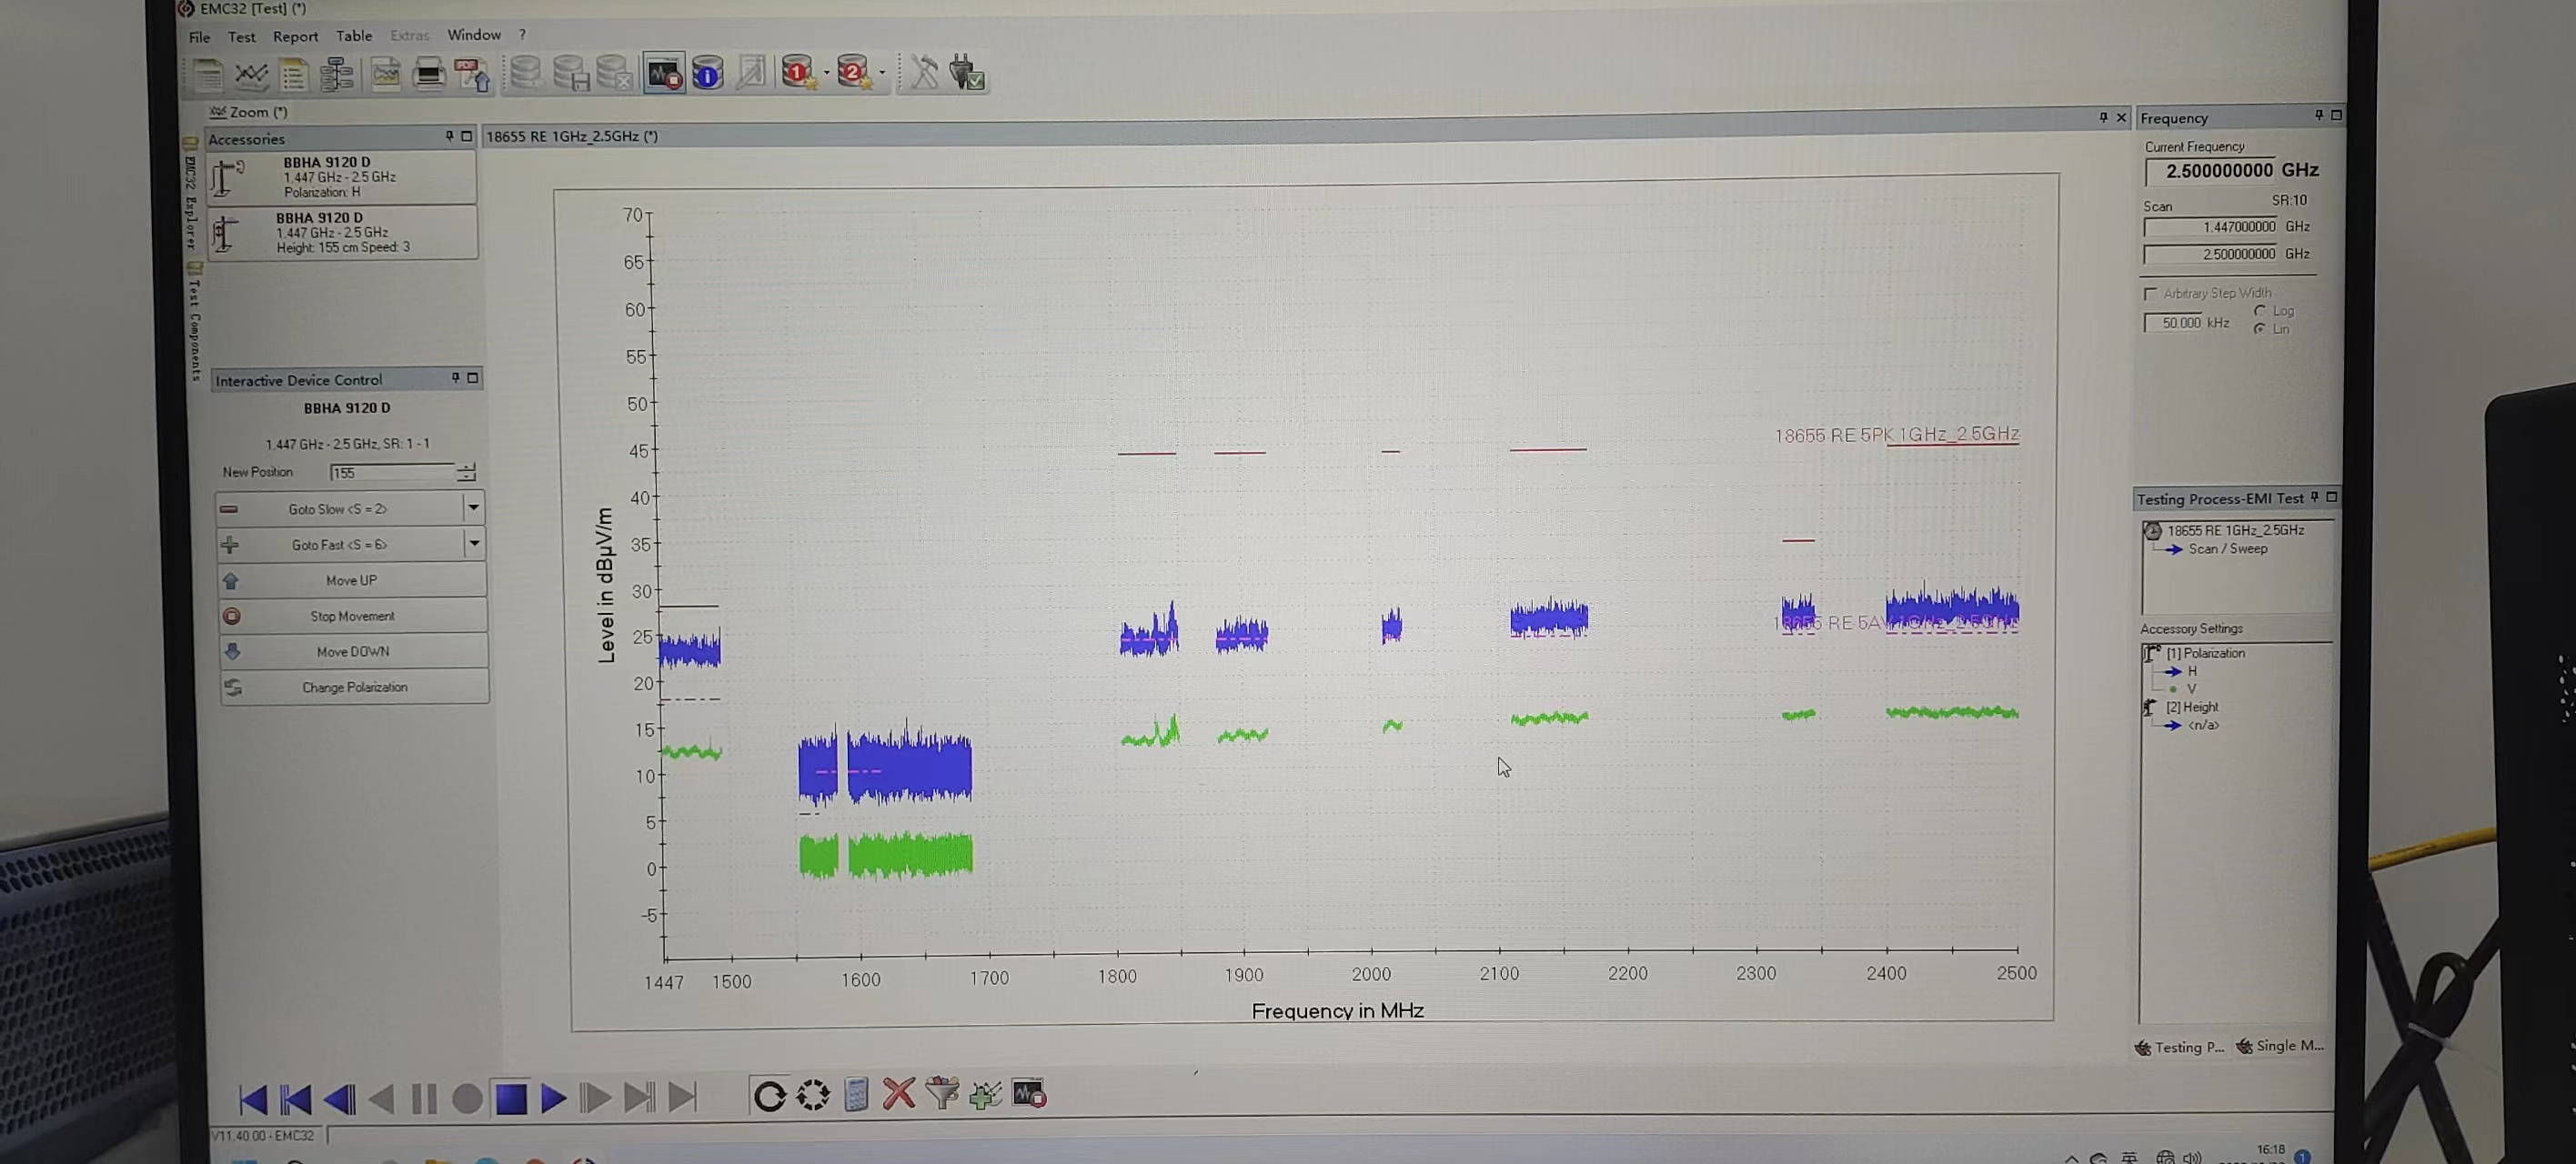The image size is (2576, 1164).
Task: Pin the Accessories panel
Action: 449,136
